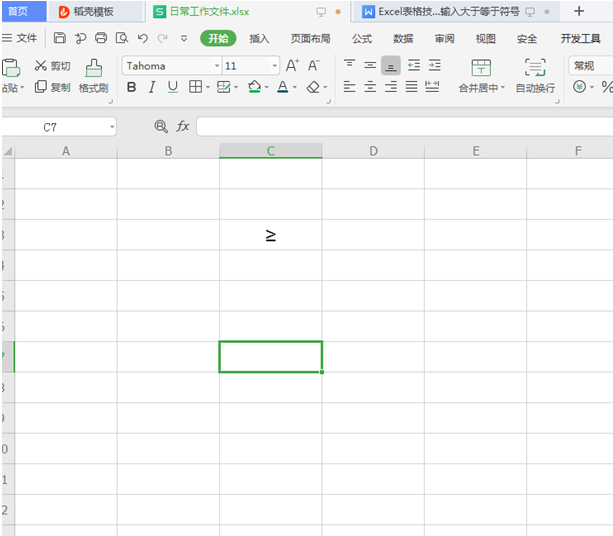Click the currency format icon
613x536 pixels.
tap(579, 86)
